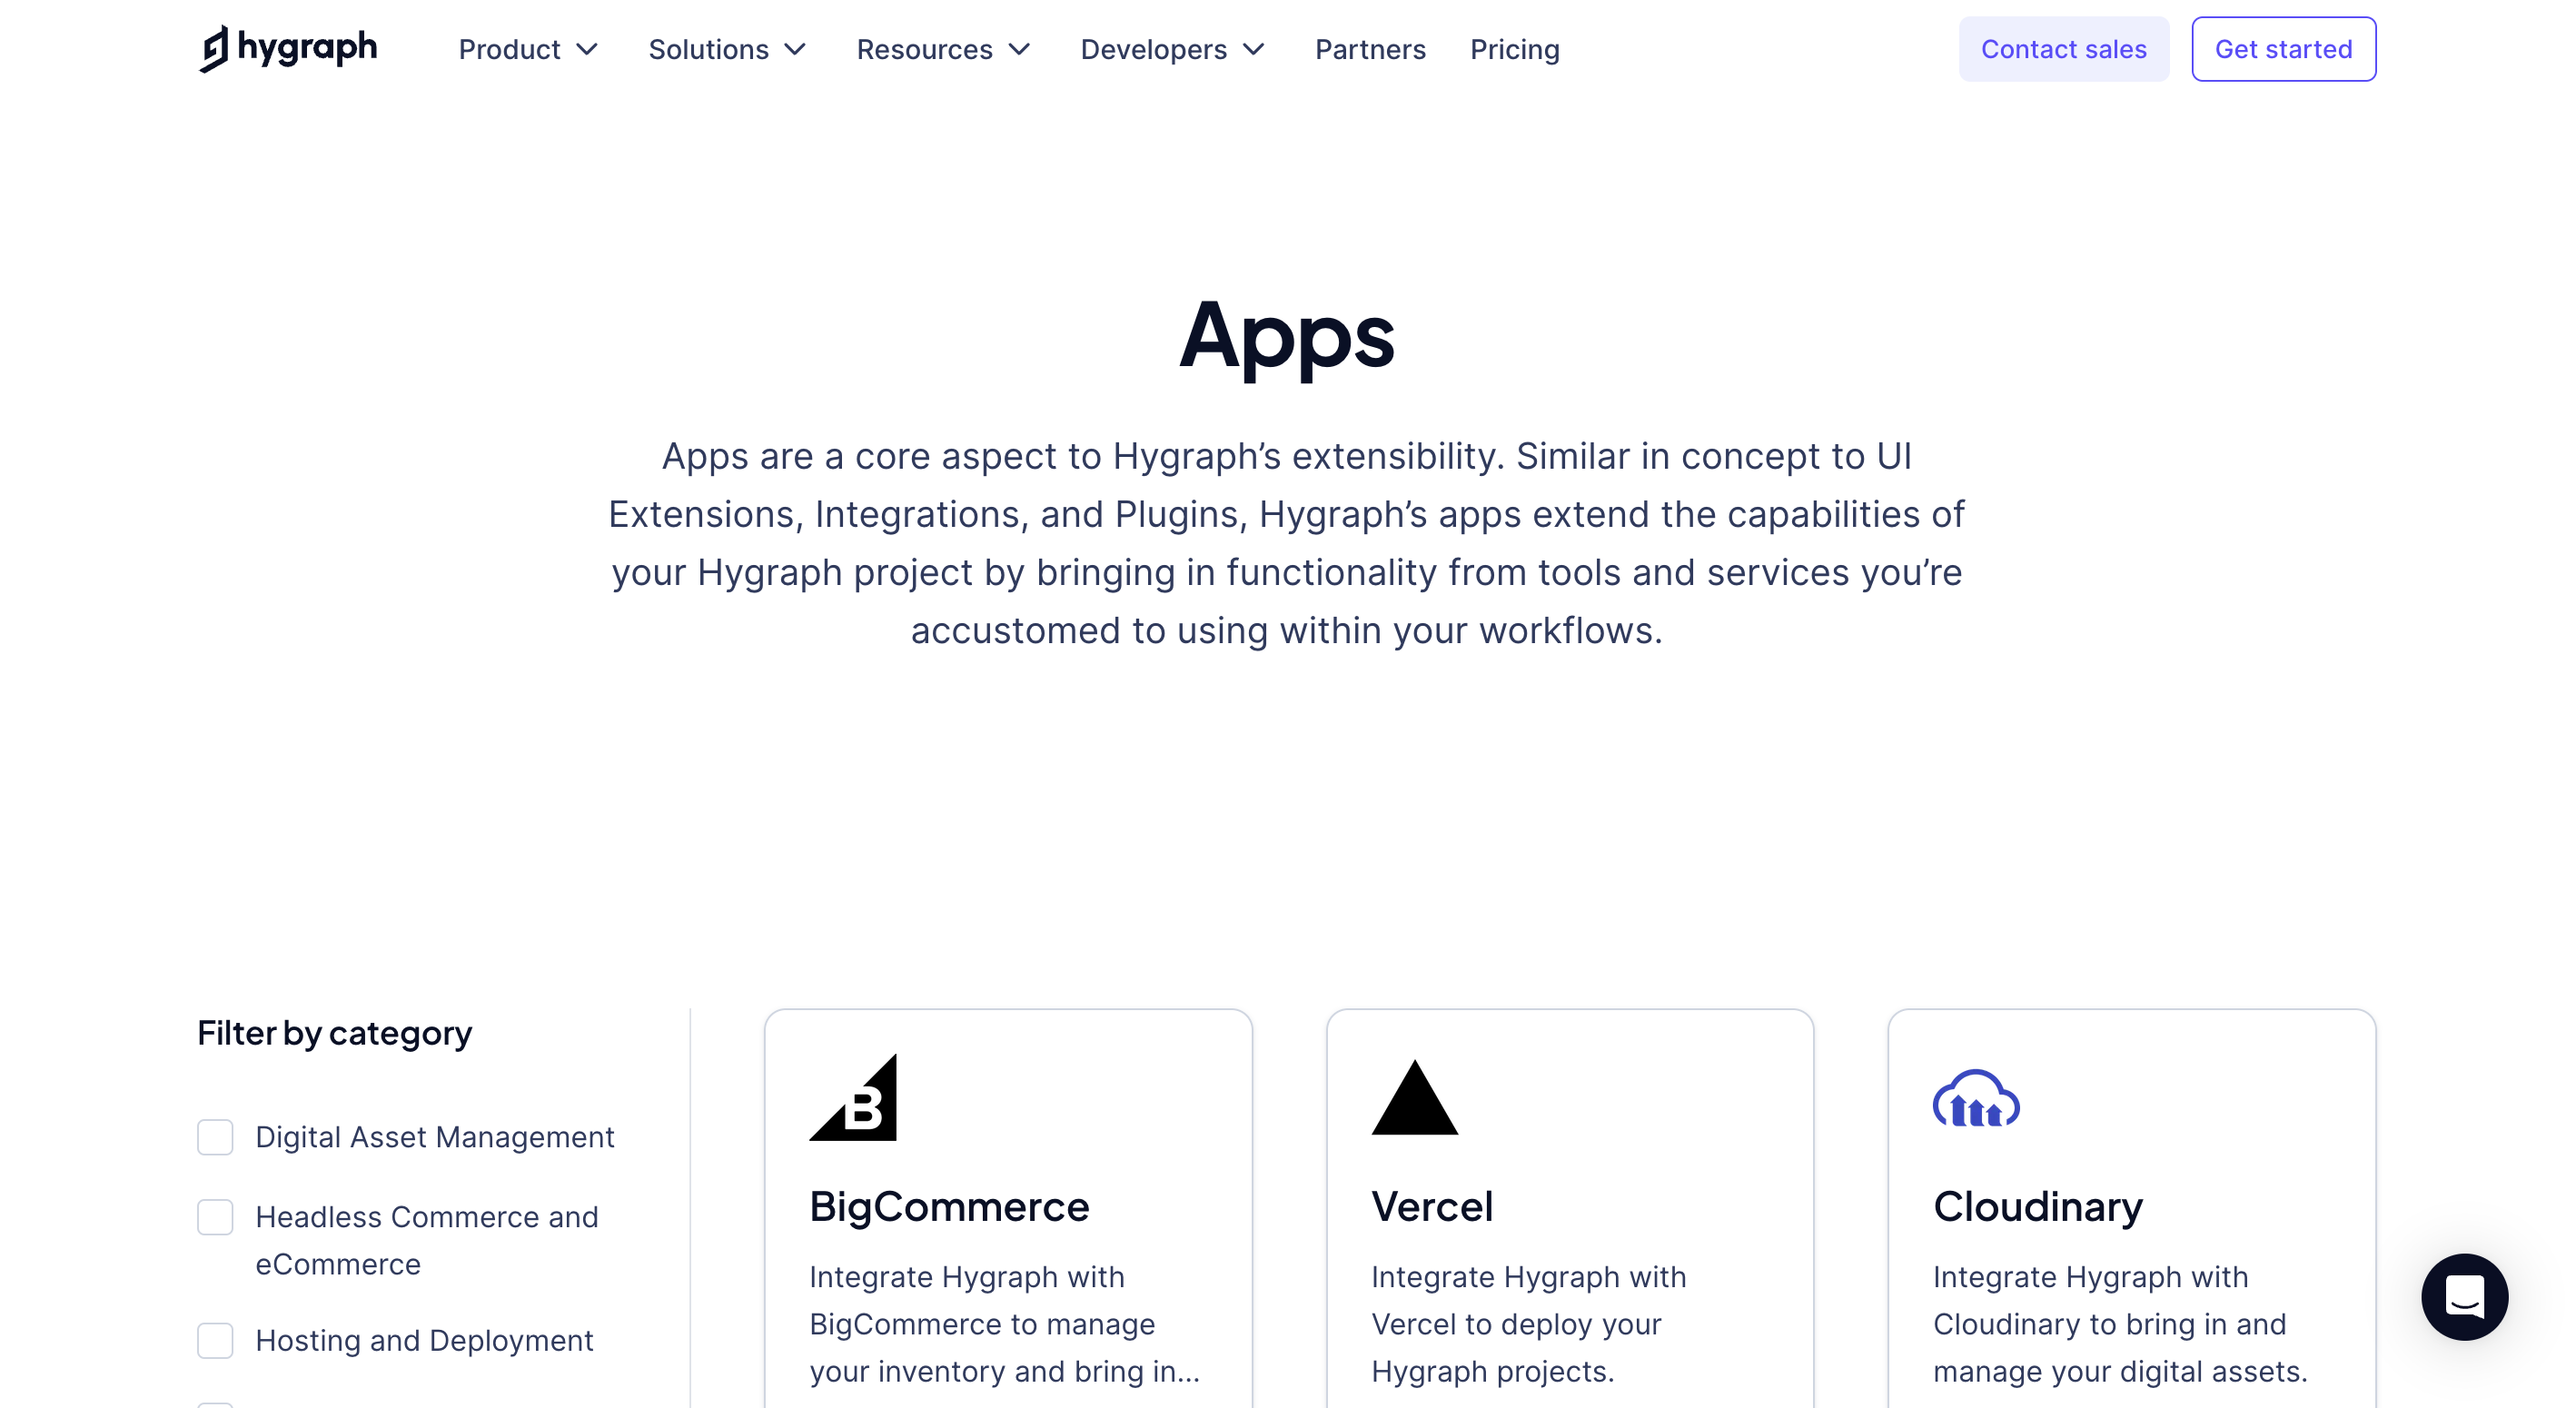The image size is (2576, 1408).
Task: Click the Partners menu item
Action: (x=1372, y=48)
